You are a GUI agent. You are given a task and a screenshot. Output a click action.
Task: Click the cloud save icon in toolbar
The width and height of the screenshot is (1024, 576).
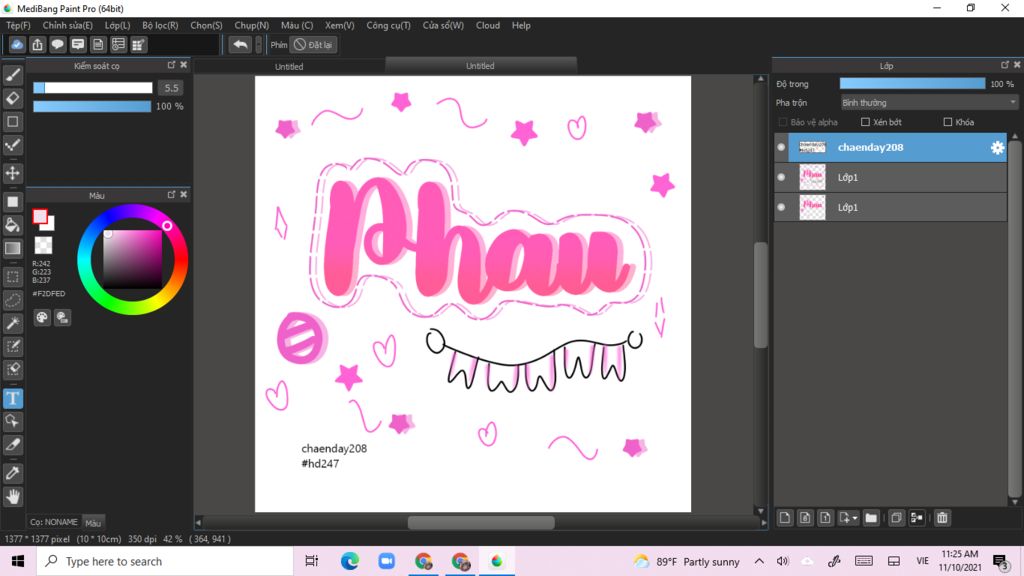pyautogui.click(x=17, y=44)
